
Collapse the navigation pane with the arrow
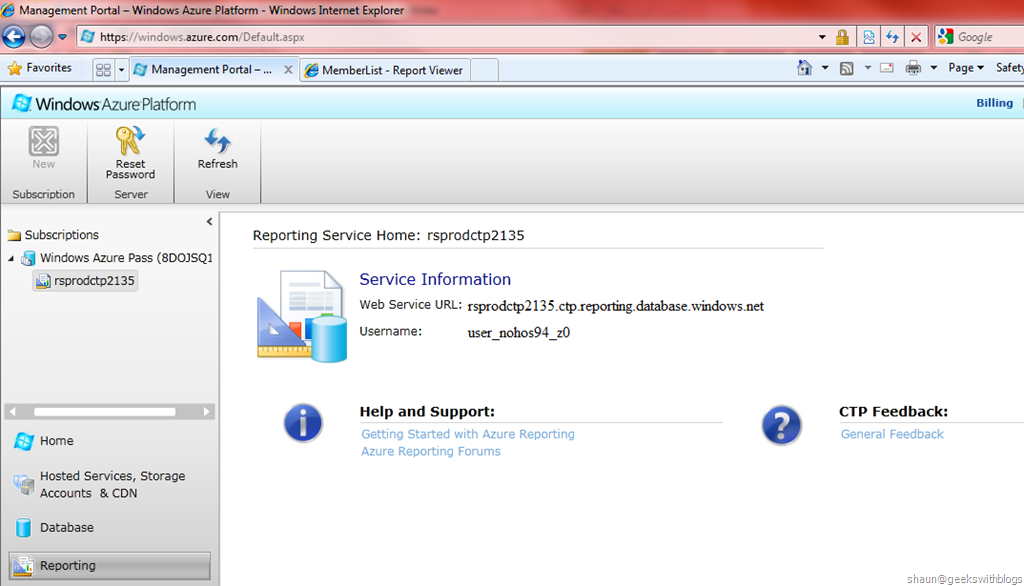point(209,221)
